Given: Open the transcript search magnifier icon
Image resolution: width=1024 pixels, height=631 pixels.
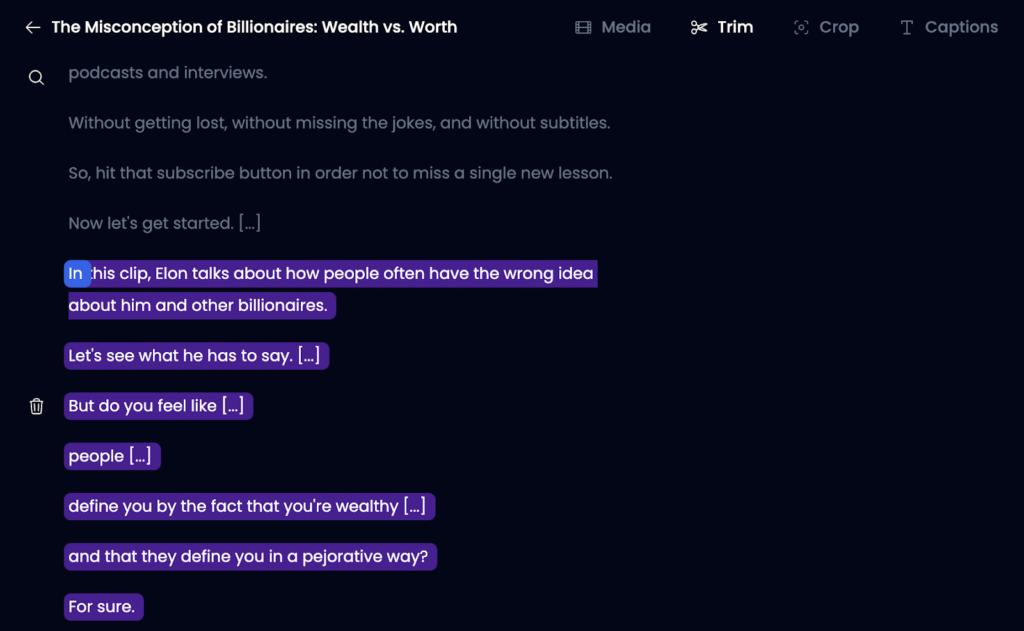Looking at the screenshot, I should (36, 78).
